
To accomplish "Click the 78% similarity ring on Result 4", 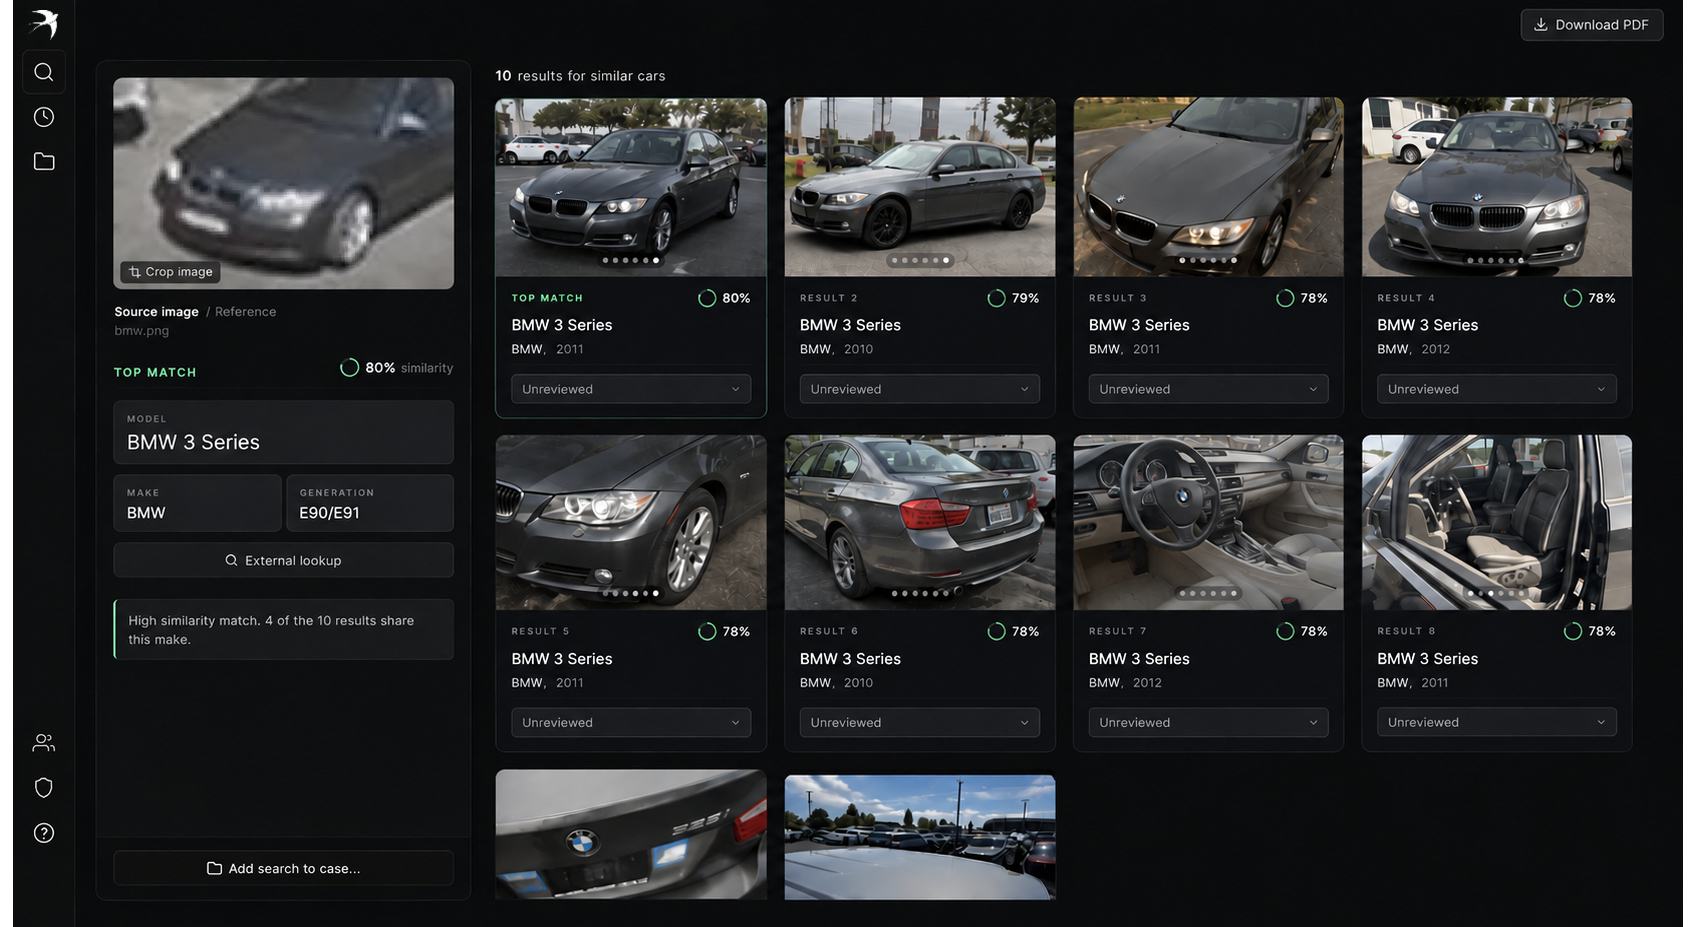I will (x=1573, y=298).
